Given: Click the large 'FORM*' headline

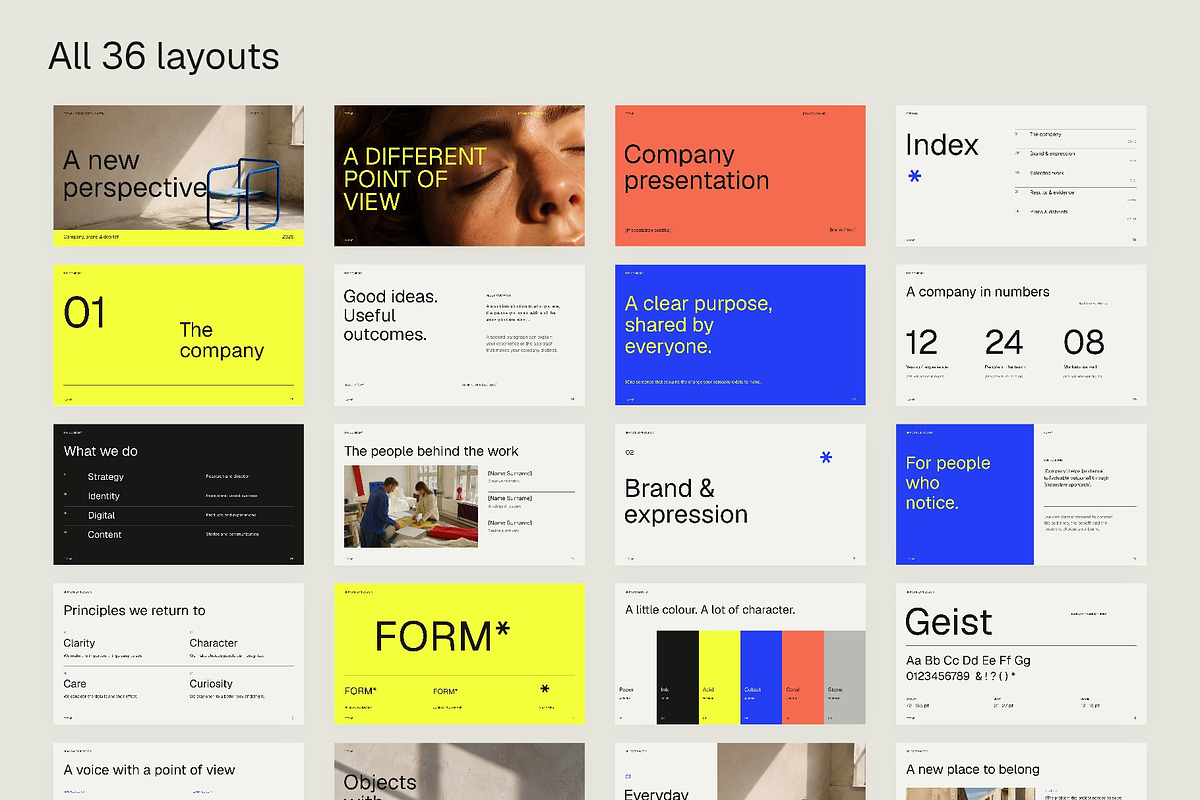Looking at the screenshot, I should (x=442, y=636).
